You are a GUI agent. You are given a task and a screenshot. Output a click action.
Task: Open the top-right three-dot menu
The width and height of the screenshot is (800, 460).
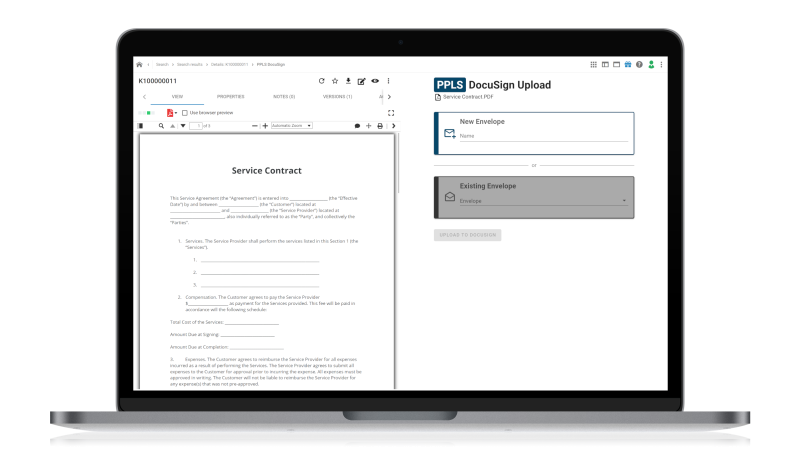click(661, 65)
